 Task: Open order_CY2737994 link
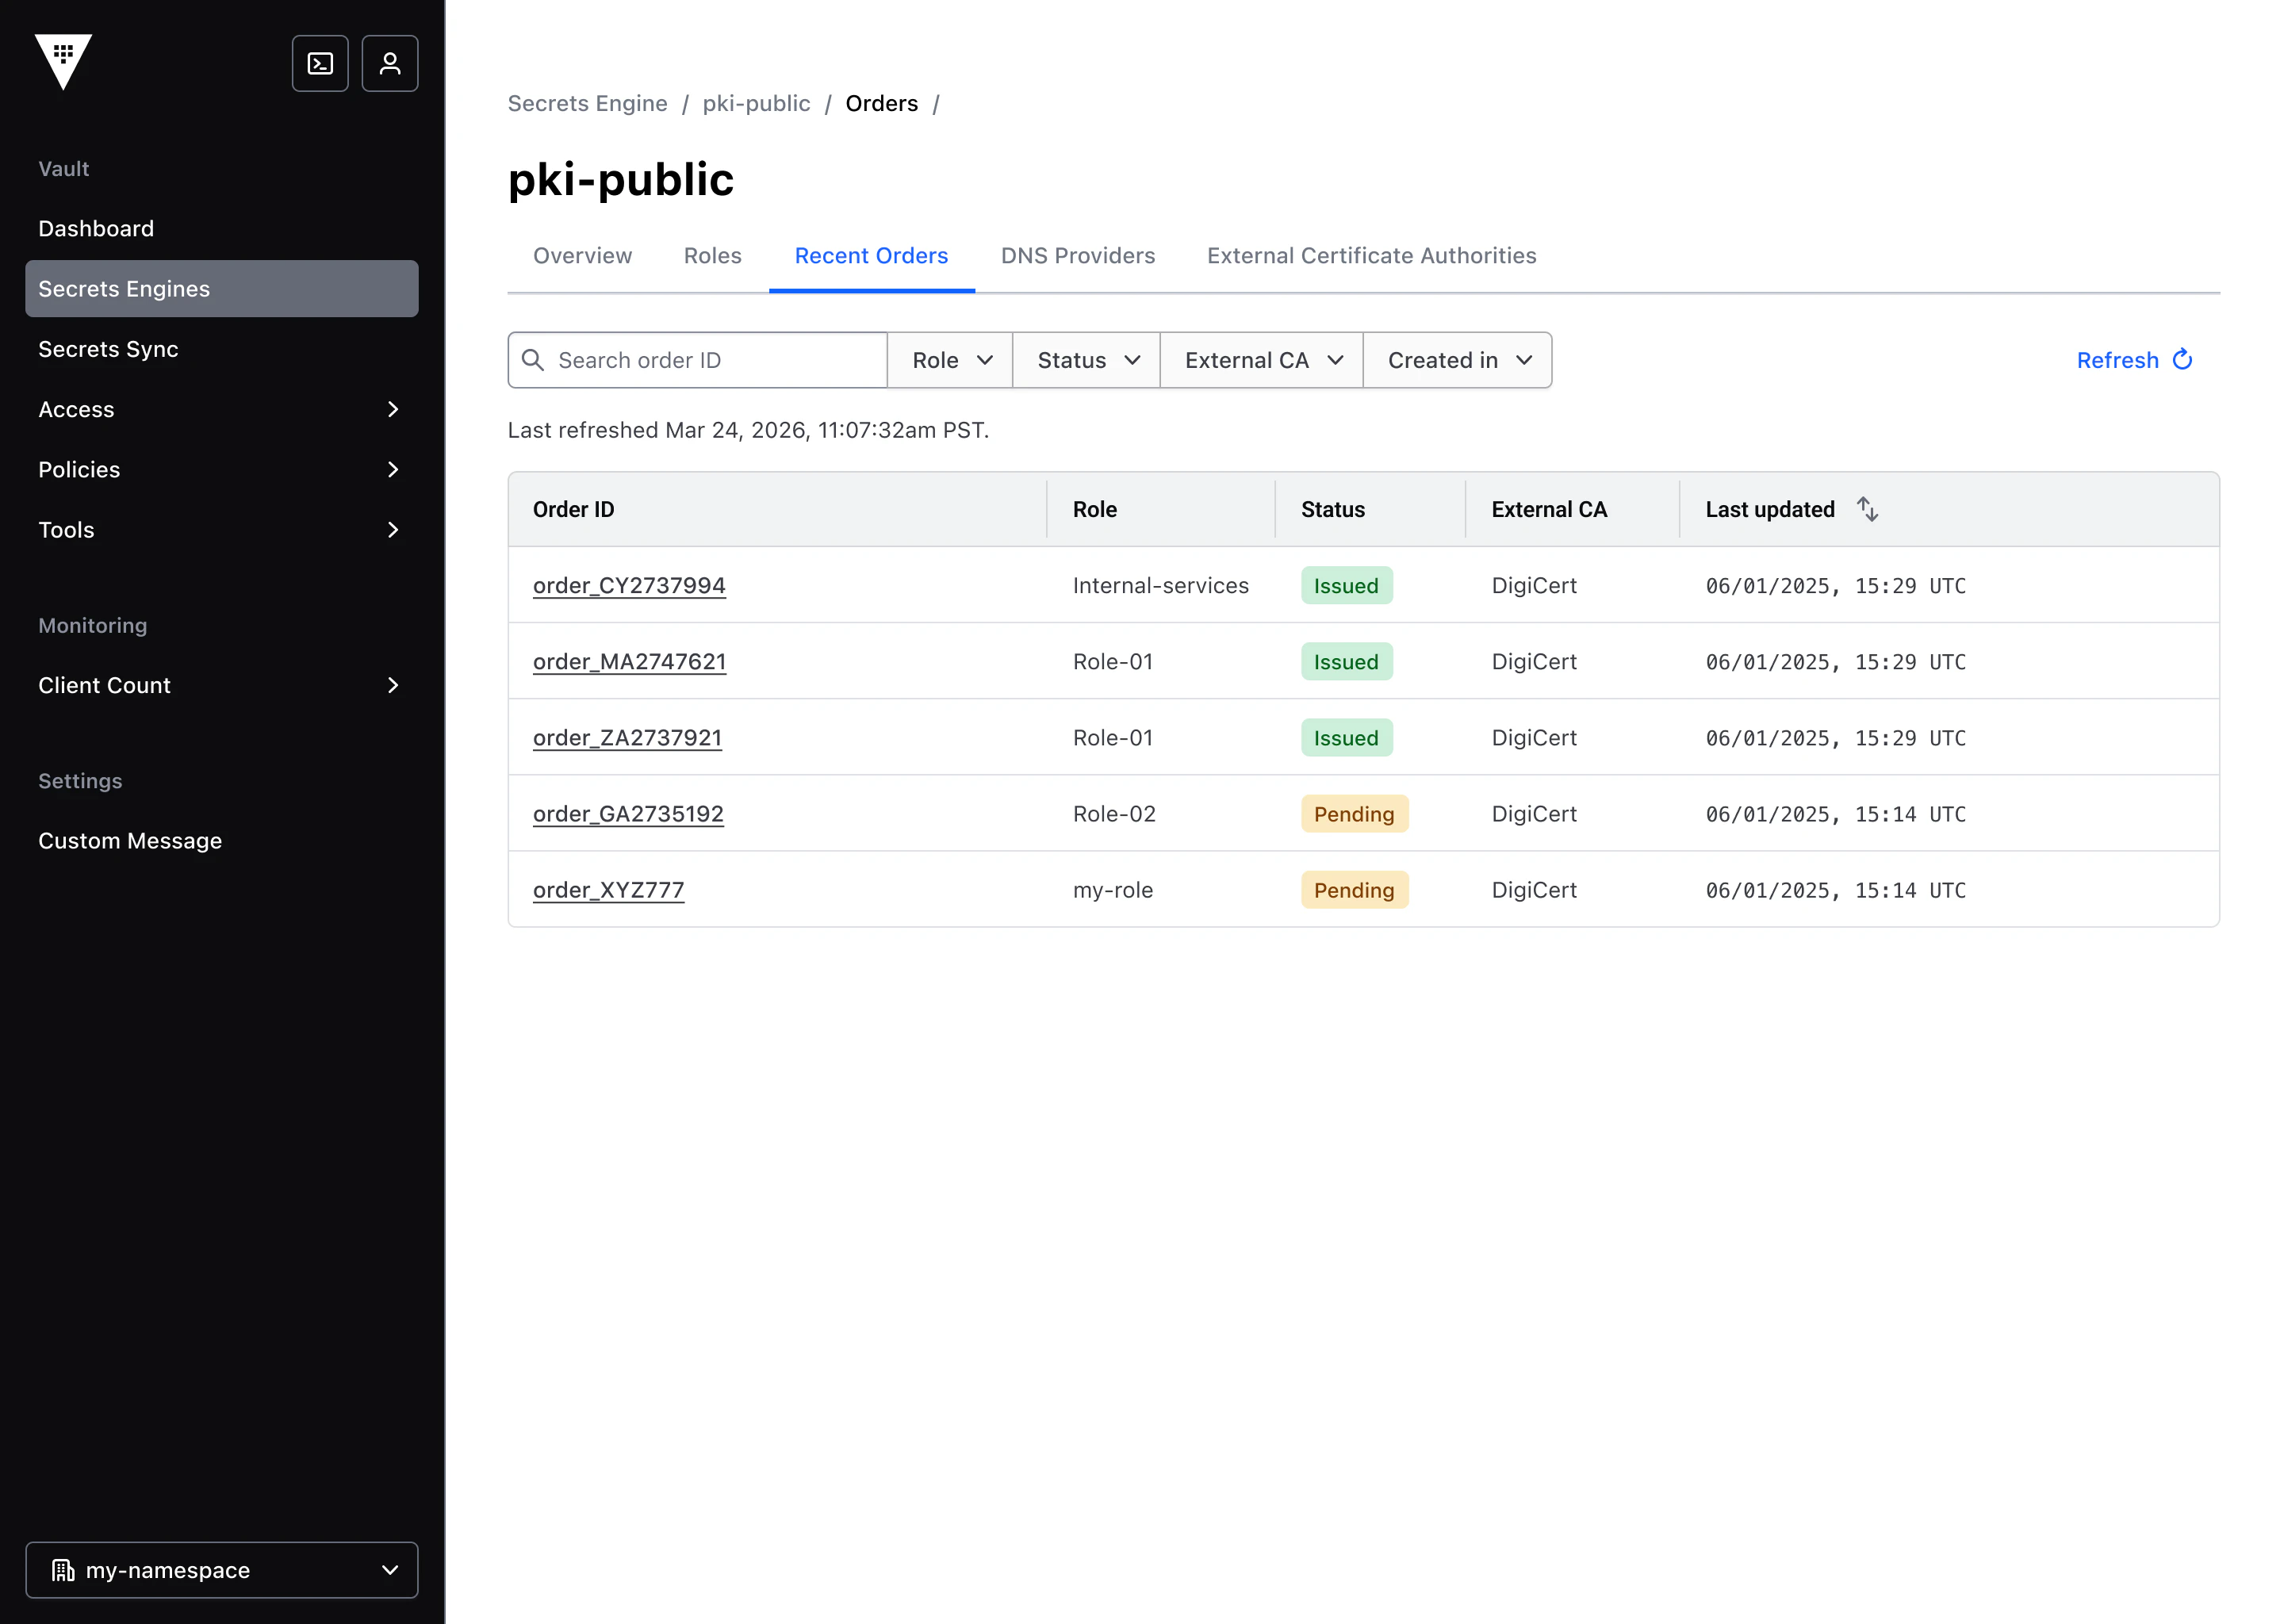point(629,586)
